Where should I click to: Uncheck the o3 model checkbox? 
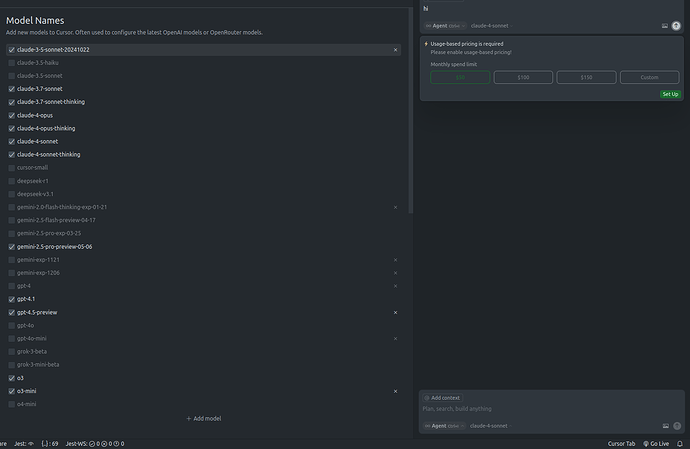point(11,378)
